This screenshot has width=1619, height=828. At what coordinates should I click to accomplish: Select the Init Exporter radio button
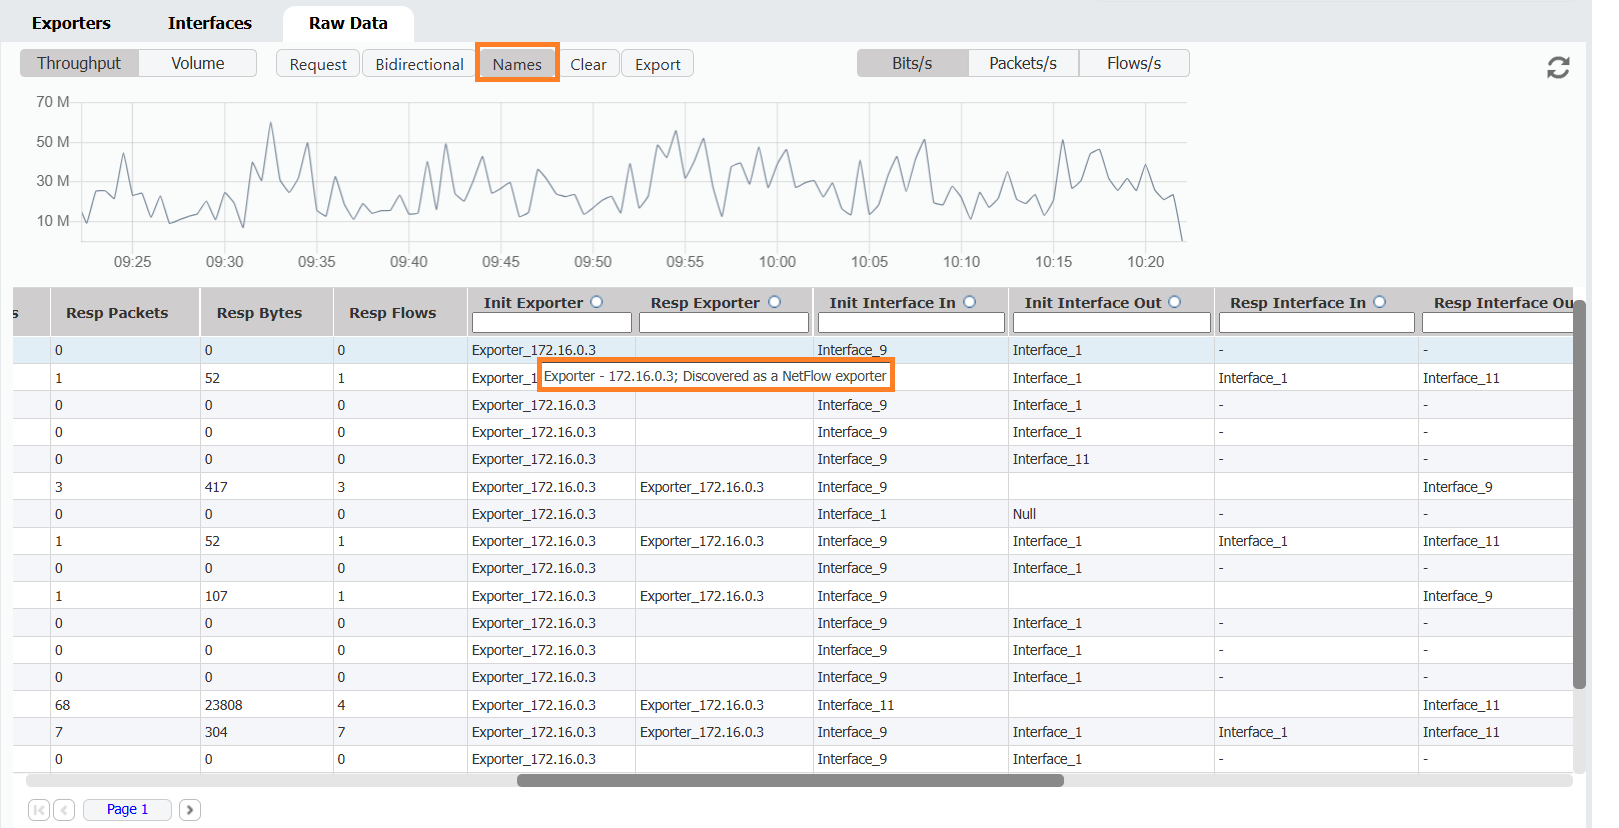click(x=597, y=302)
